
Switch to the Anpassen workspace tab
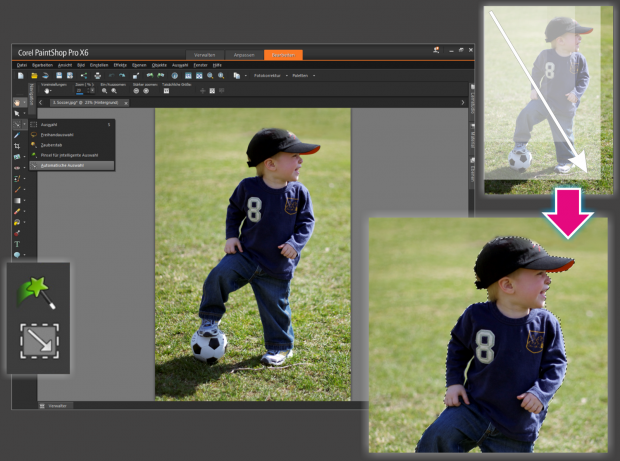245,54
